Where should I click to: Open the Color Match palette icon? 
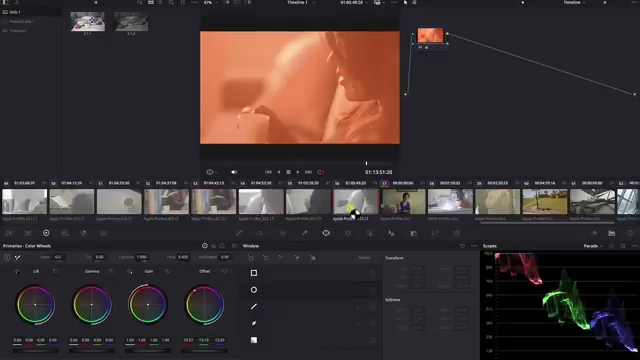coord(28,233)
